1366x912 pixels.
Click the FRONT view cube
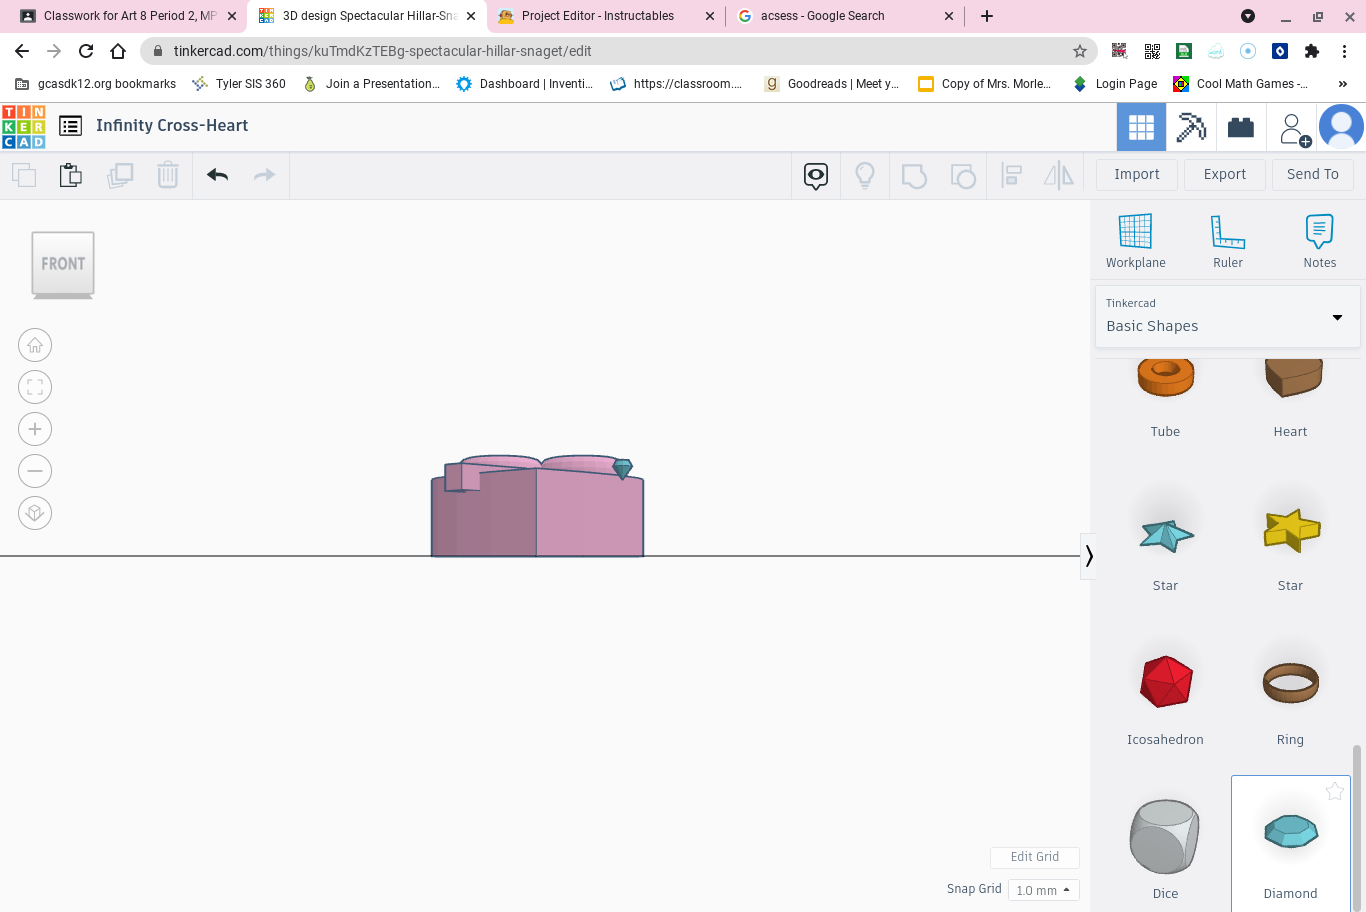[x=63, y=264]
